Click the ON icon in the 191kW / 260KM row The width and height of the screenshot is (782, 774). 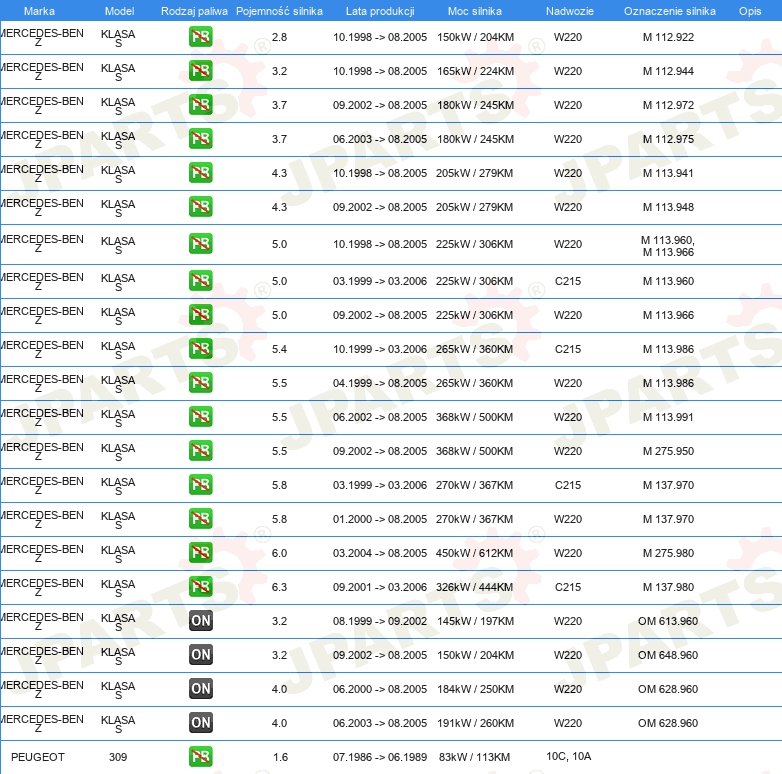tap(200, 723)
